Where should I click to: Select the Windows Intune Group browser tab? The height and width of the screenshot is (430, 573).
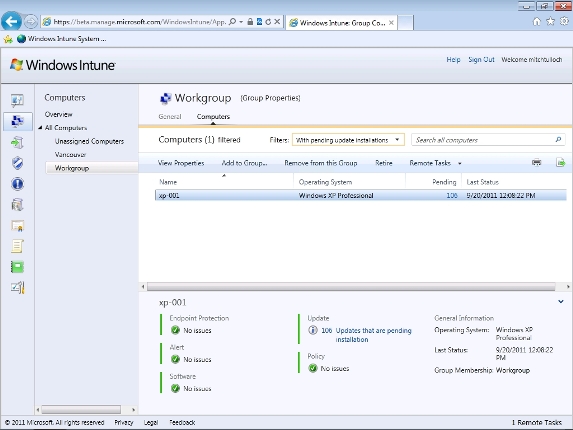[341, 23]
